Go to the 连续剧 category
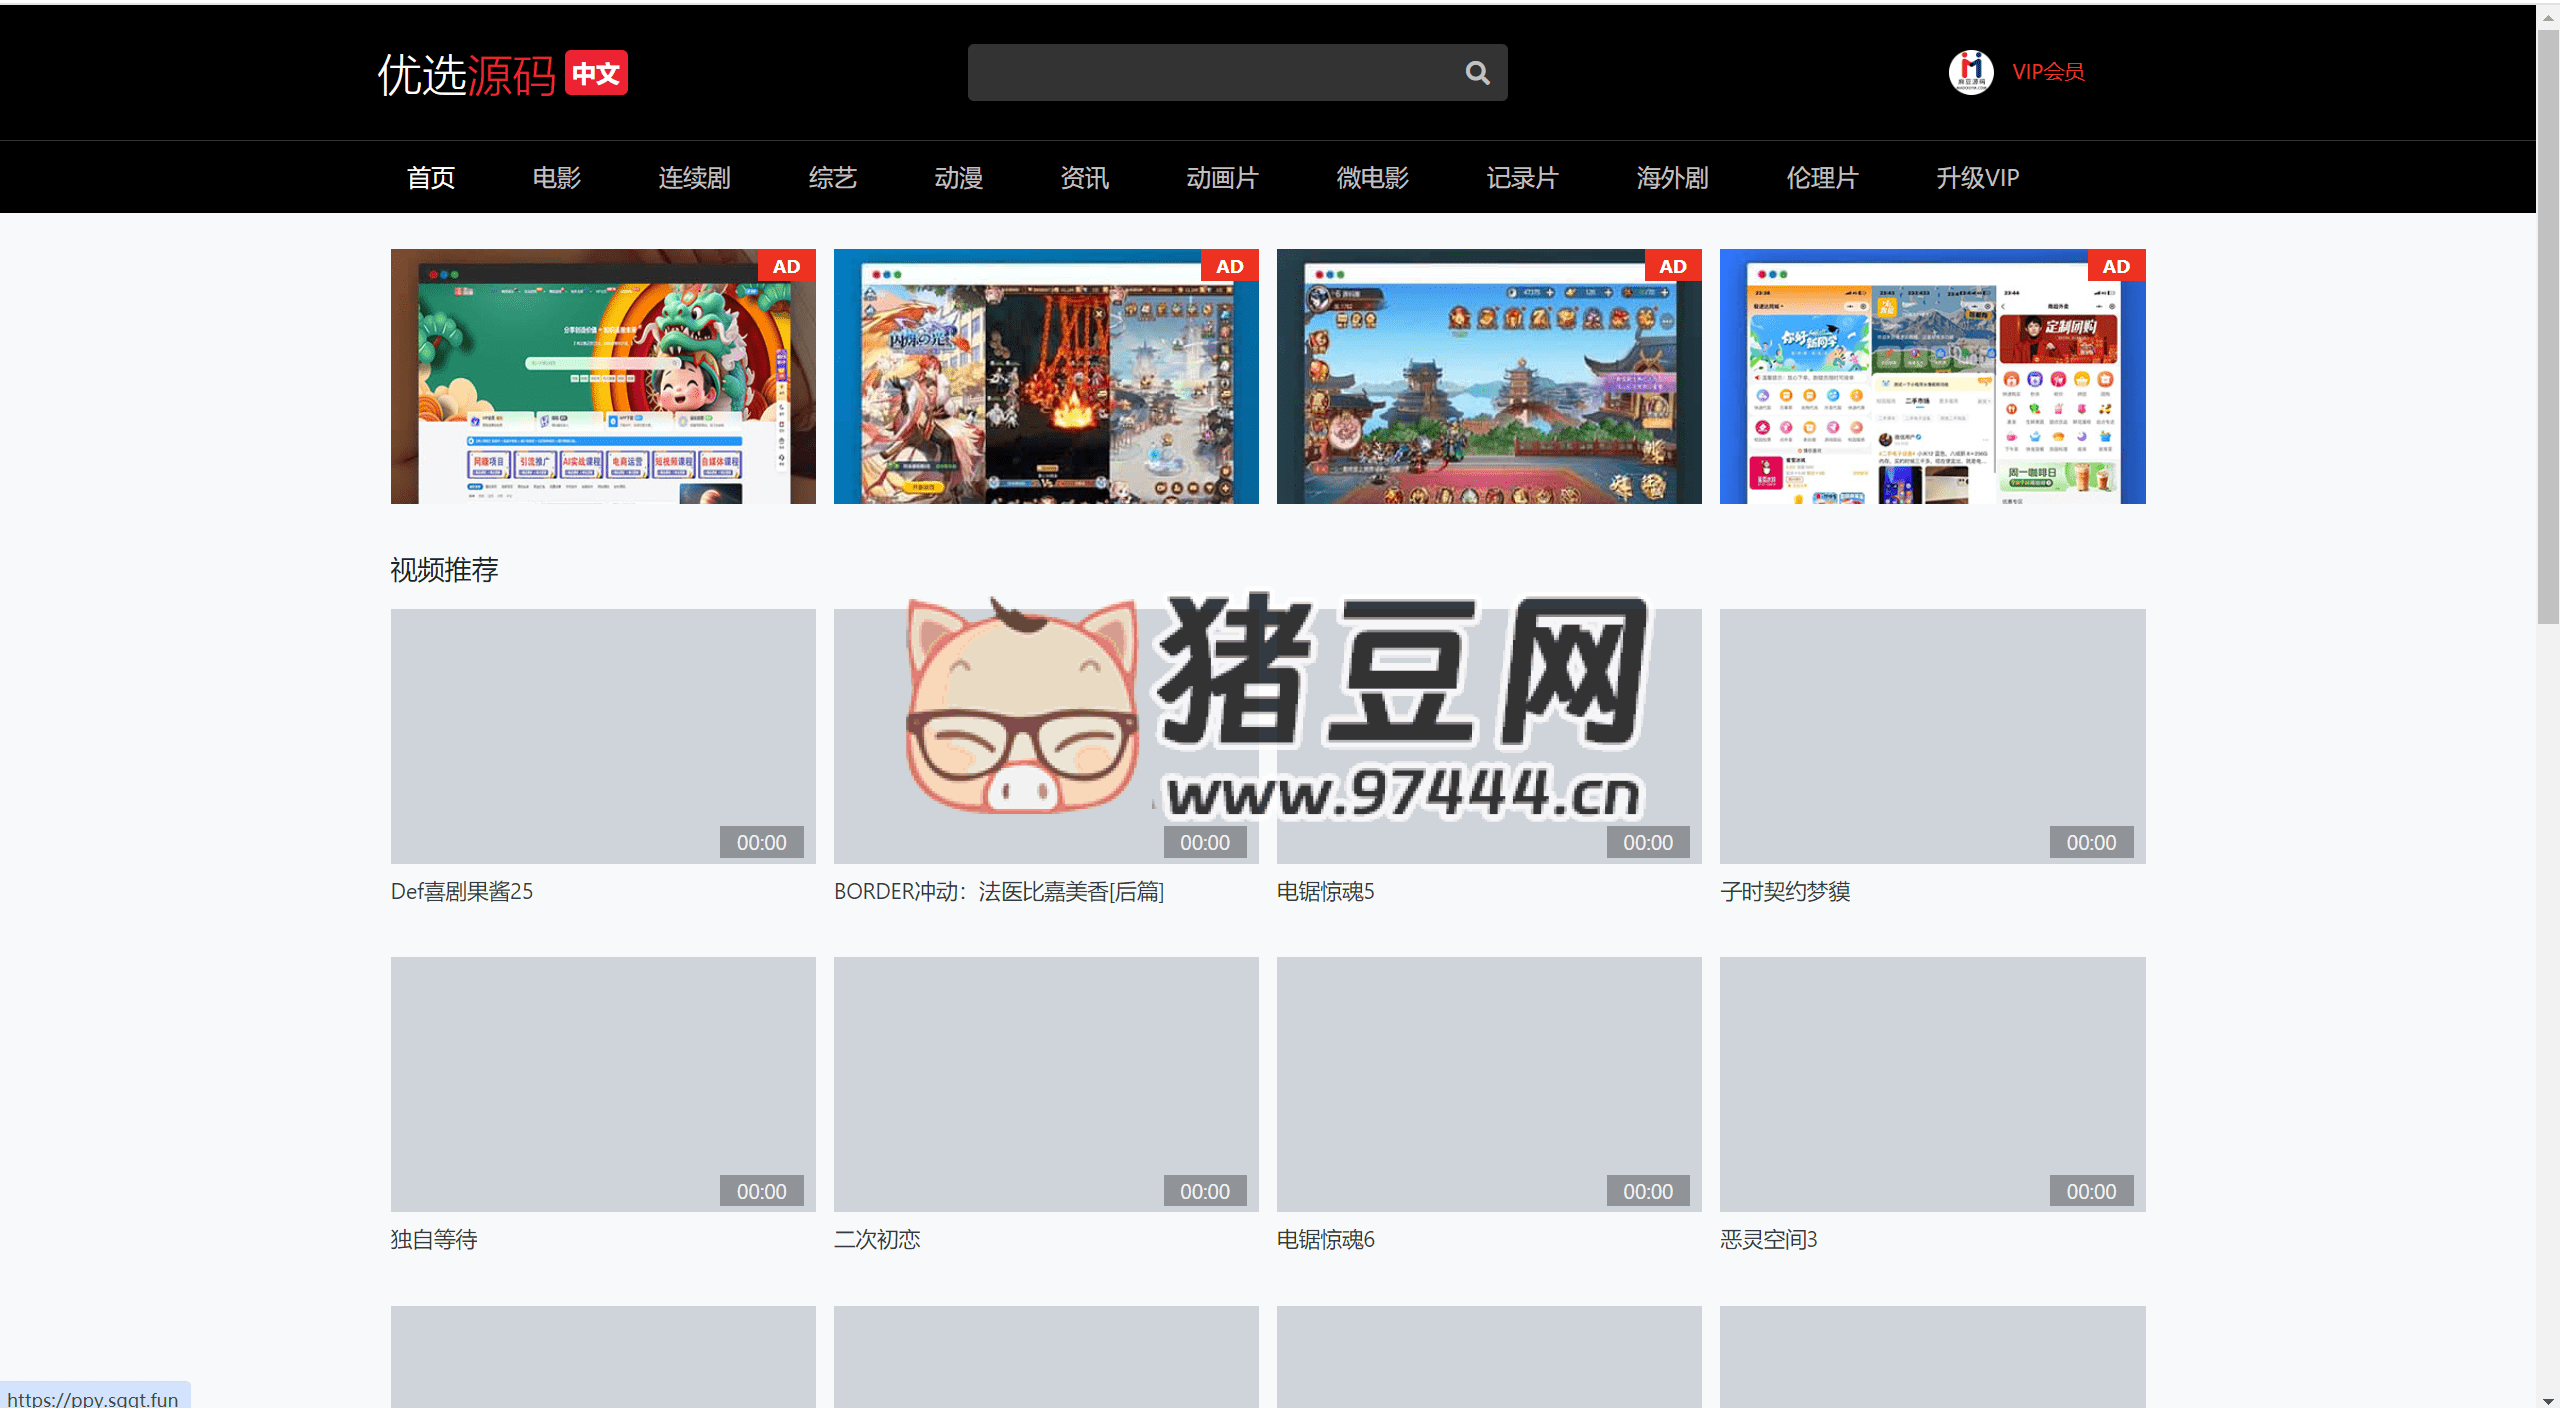Image resolution: width=2560 pixels, height=1408 pixels. 694,178
